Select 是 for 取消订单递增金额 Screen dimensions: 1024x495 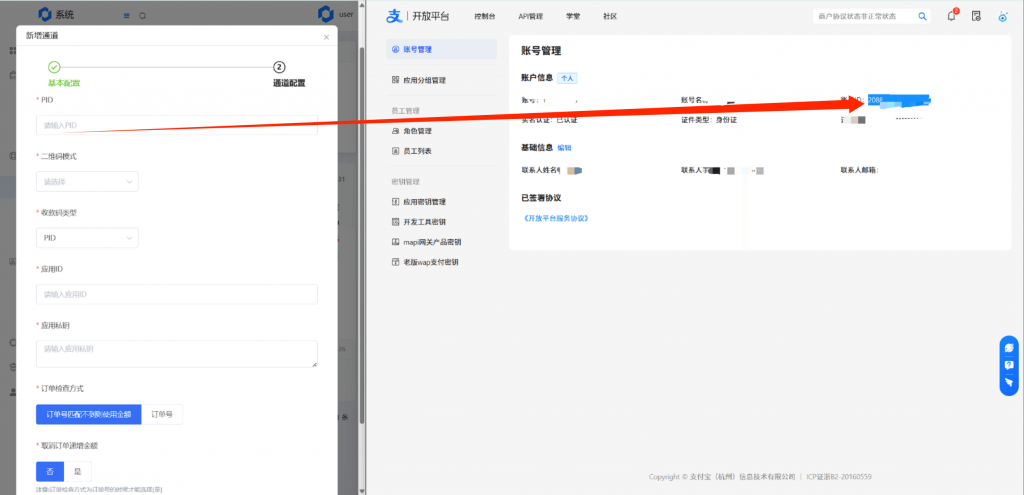pos(77,471)
